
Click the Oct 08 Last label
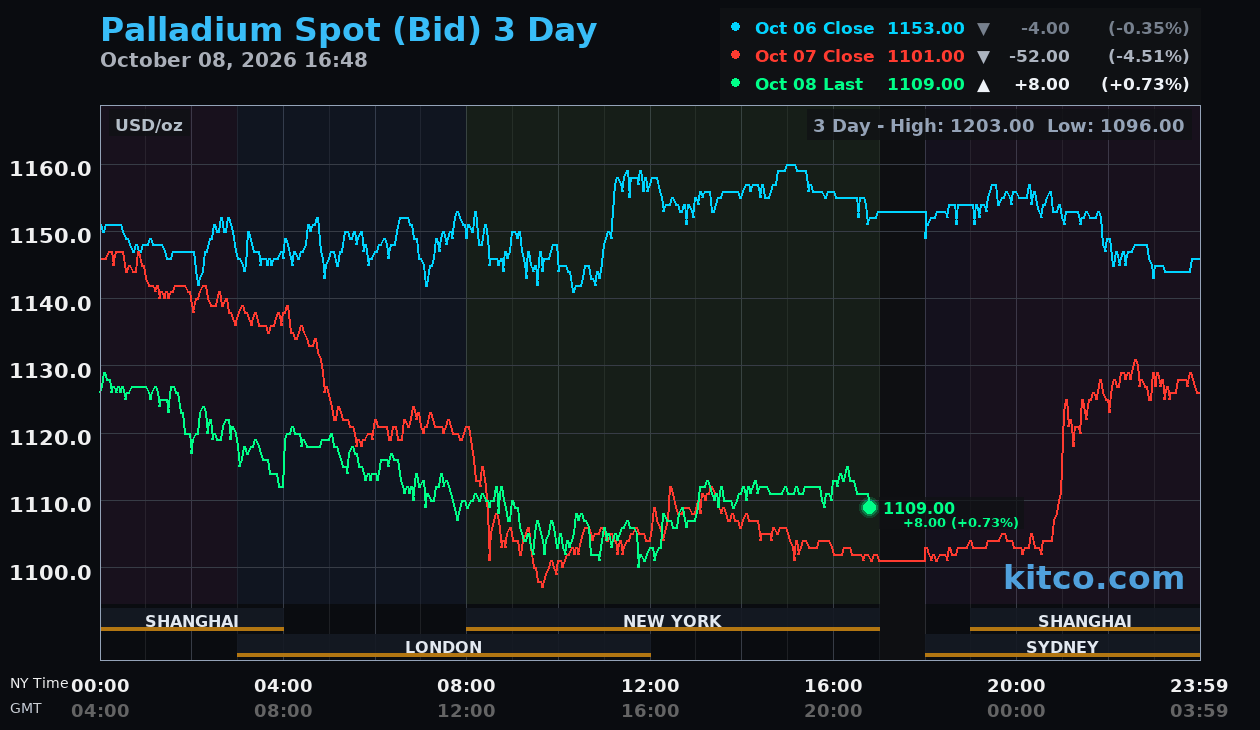[x=809, y=85]
